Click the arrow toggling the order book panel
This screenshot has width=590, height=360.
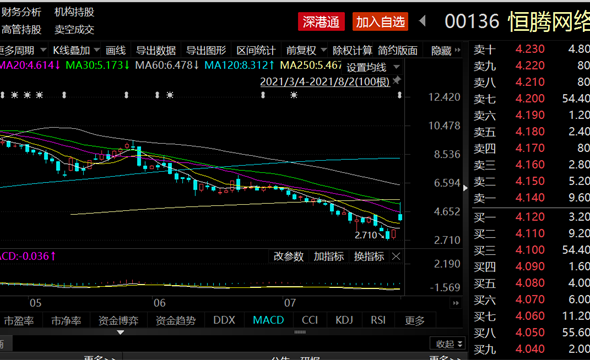click(x=465, y=188)
